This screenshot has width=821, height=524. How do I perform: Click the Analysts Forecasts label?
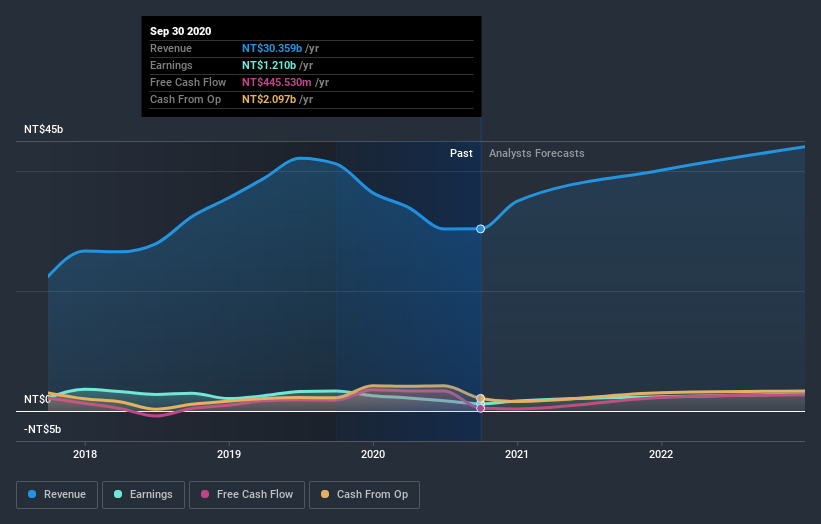[537, 153]
